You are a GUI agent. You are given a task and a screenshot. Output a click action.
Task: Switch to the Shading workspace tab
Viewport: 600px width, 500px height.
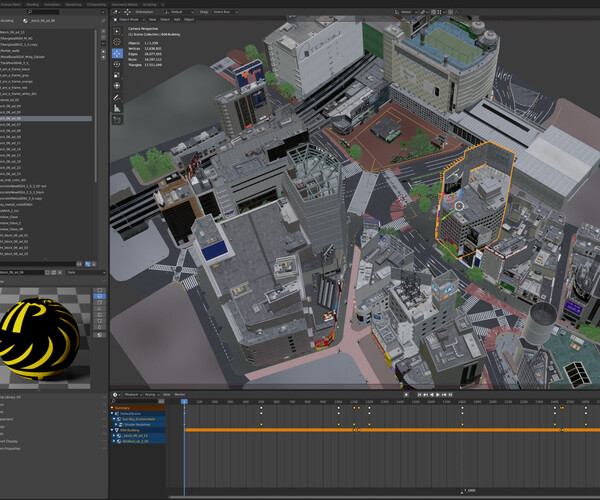[x=32, y=5]
